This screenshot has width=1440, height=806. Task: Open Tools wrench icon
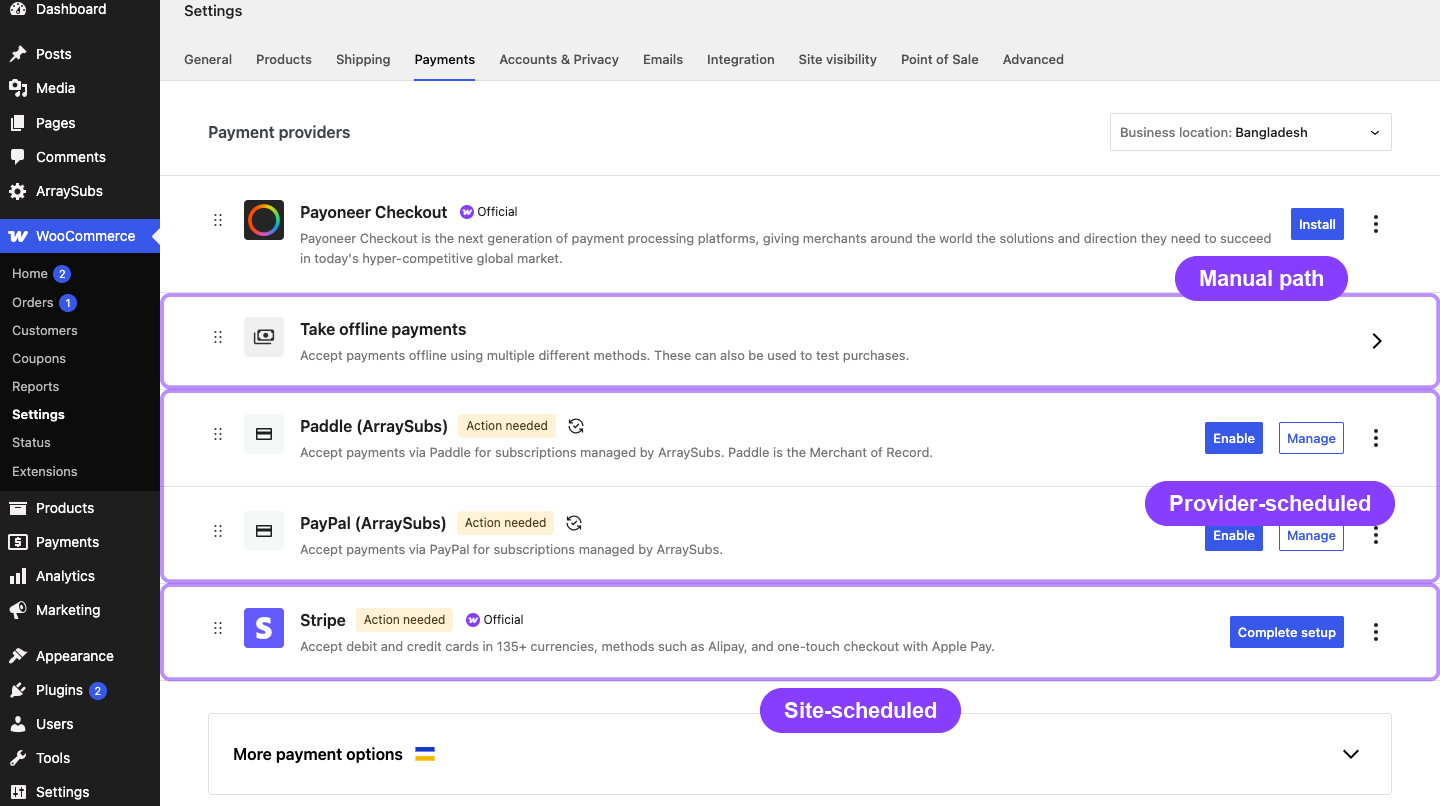(x=17, y=758)
